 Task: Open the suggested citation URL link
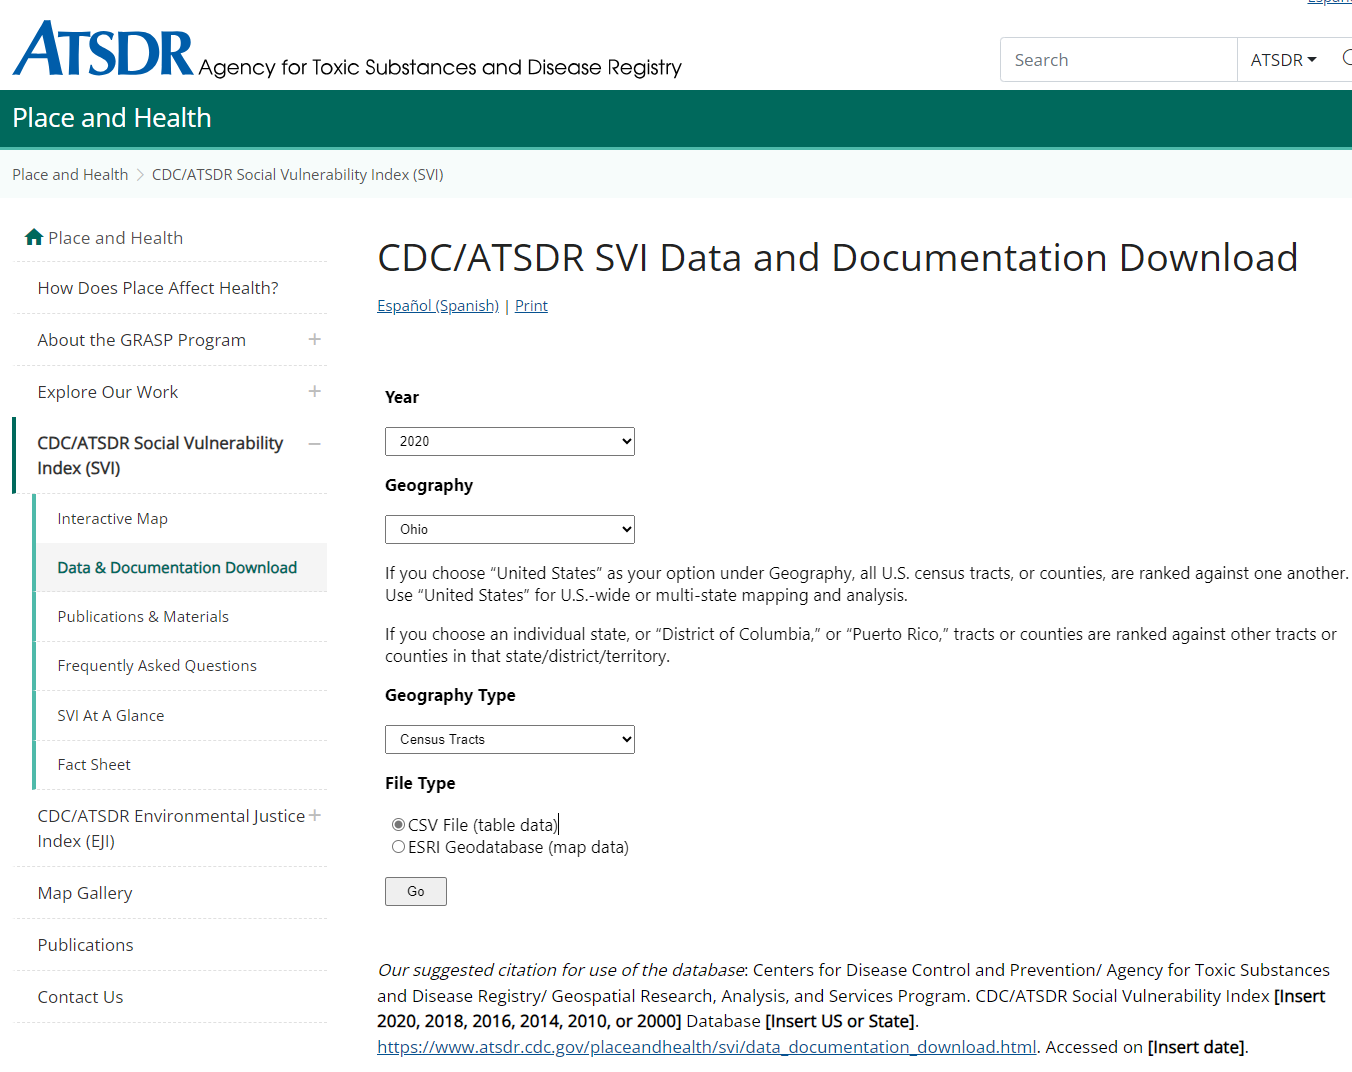[707, 1047]
